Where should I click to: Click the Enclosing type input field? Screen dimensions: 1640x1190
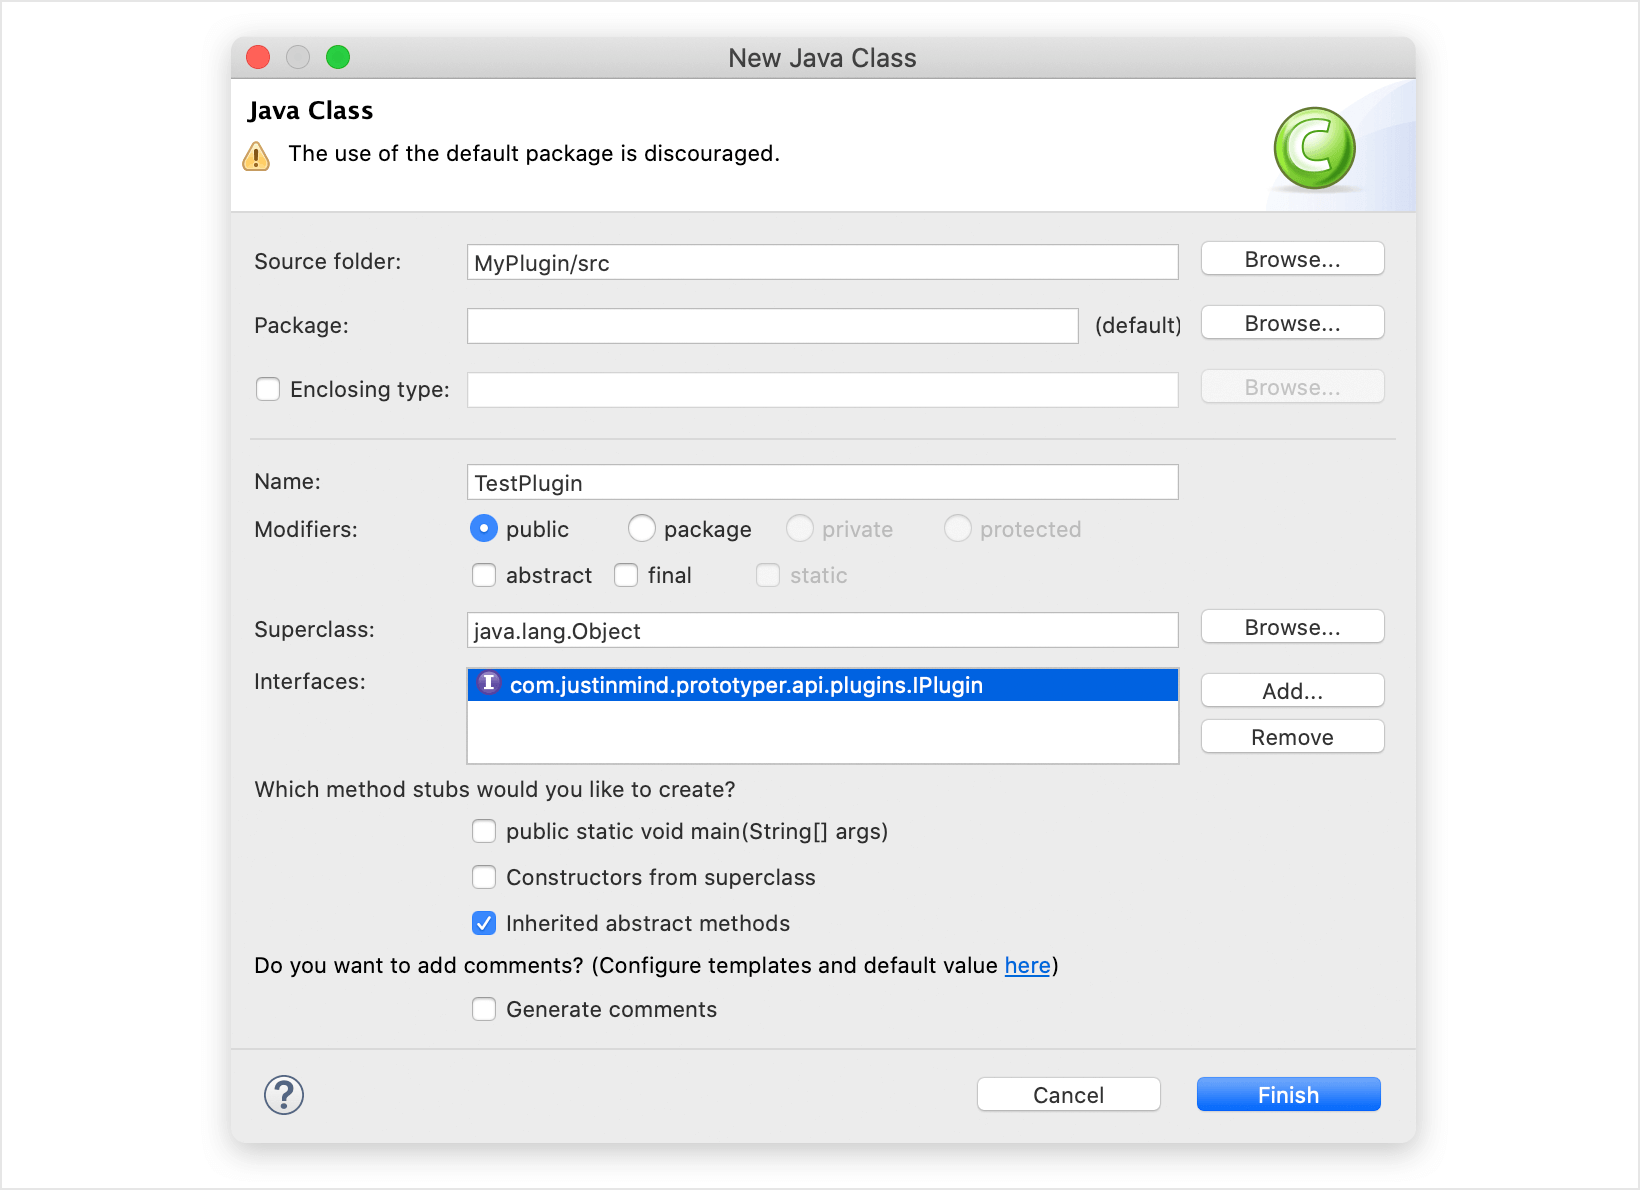pyautogui.click(x=822, y=390)
